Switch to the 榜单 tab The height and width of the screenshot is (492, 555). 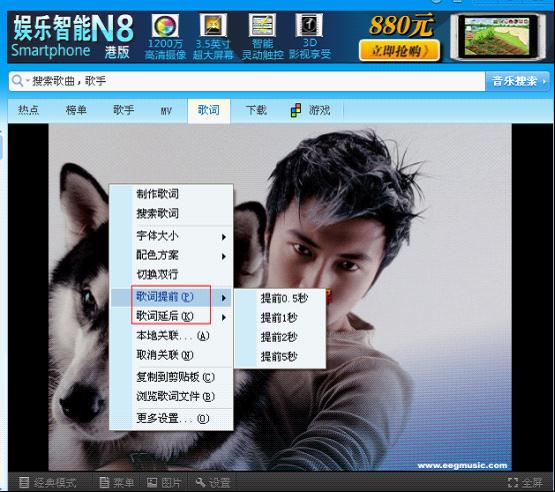coord(76,110)
